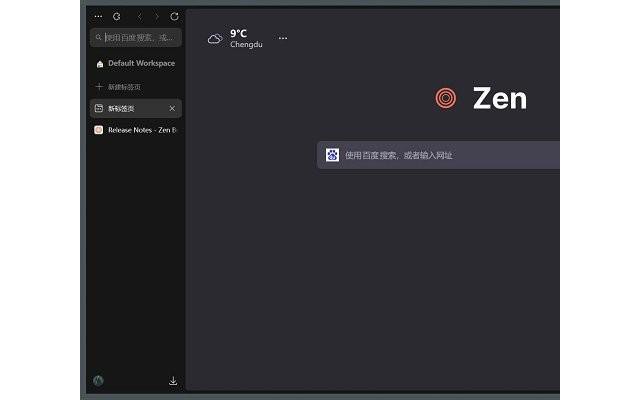The image size is (640, 400).
Task: Close the active new tab
Action: [x=172, y=108]
